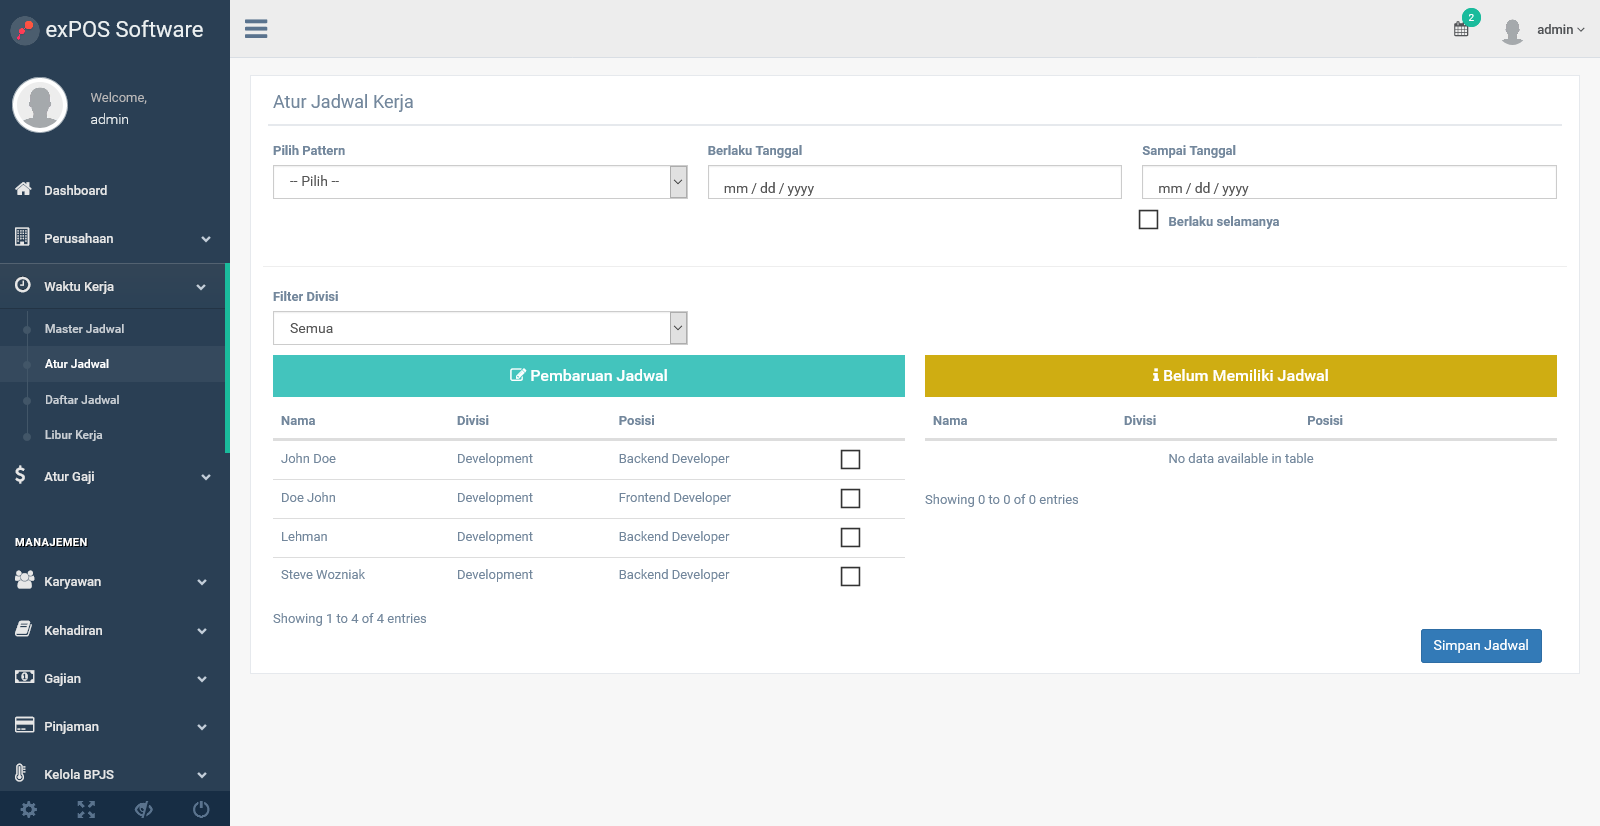
Task: Click the Pembaruan Jadwal header button
Action: [x=589, y=376]
